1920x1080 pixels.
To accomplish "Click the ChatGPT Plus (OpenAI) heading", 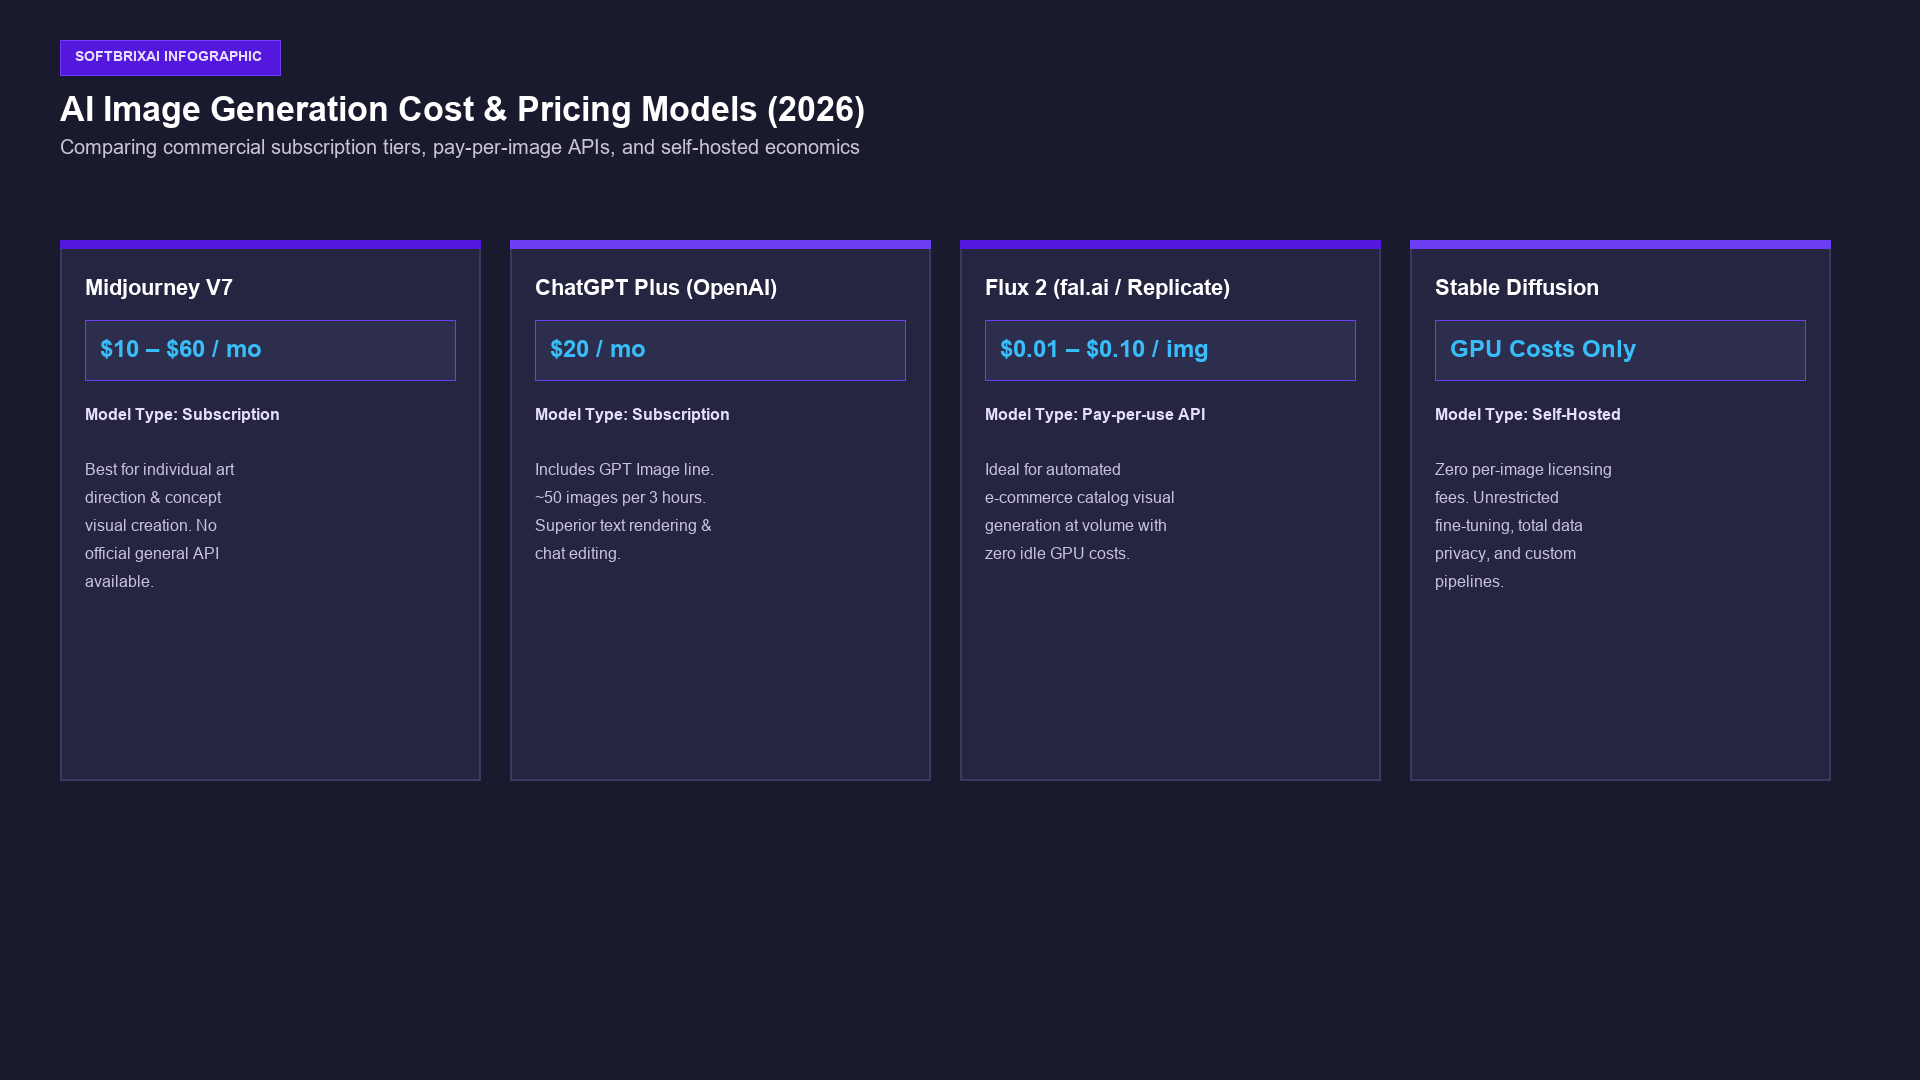I will click(656, 288).
